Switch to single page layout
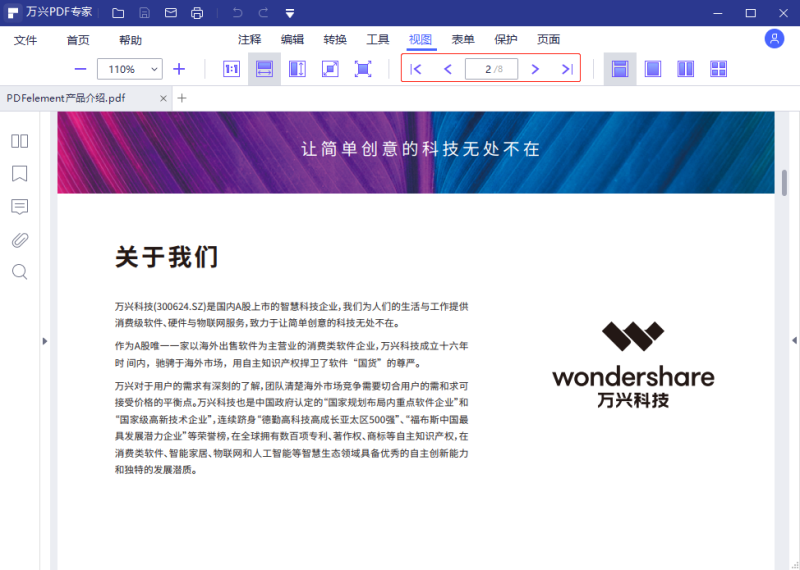Viewport: 800px width, 570px height. (x=653, y=69)
